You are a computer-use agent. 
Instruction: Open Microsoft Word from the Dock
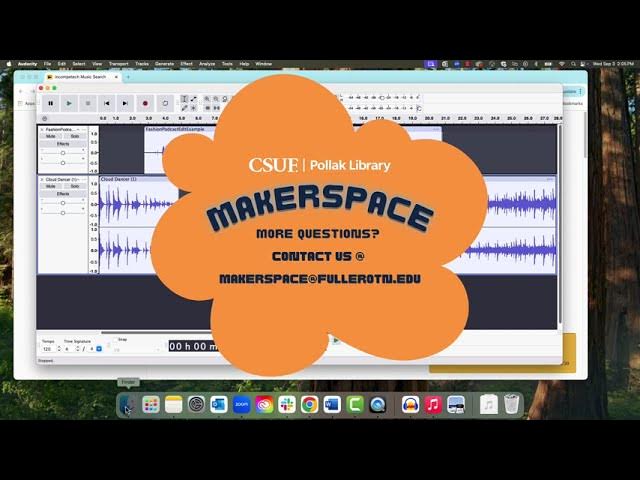pos(332,405)
